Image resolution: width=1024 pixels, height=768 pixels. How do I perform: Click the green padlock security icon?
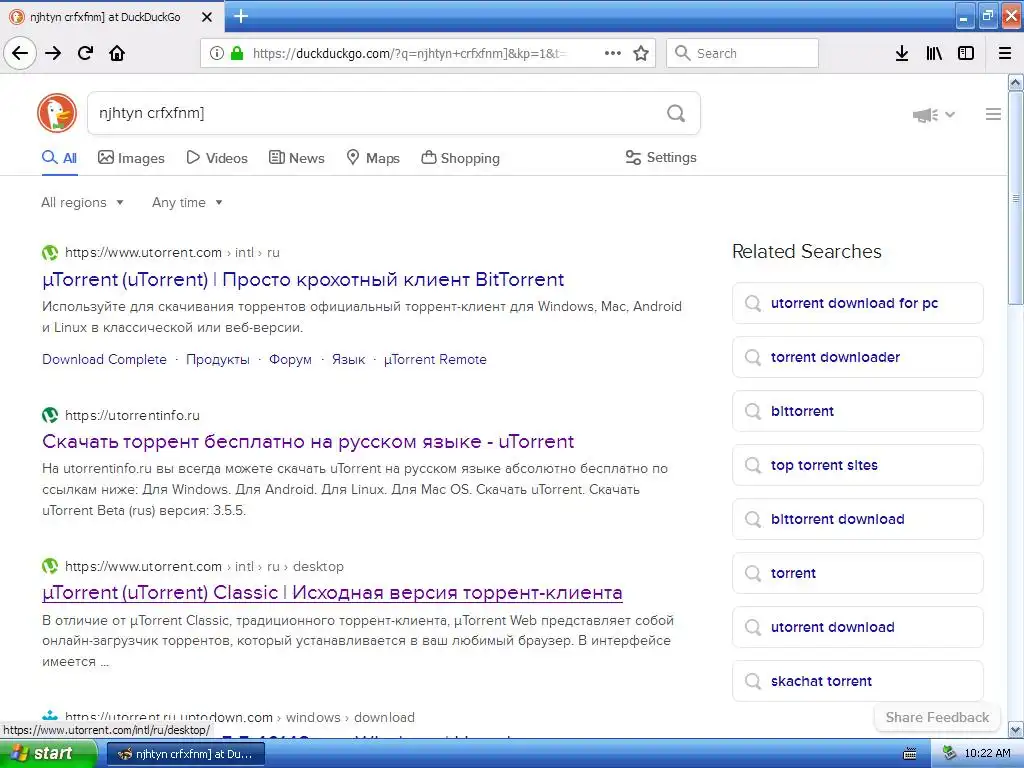(237, 53)
